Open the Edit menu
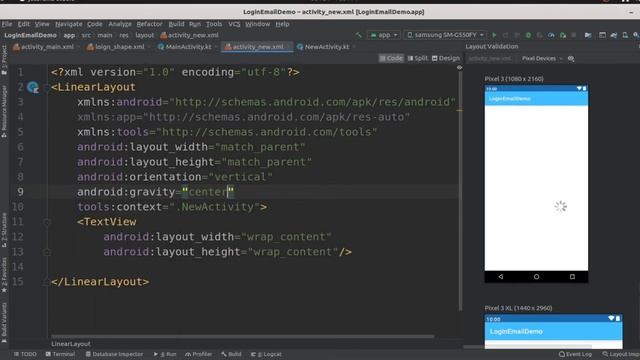Viewport: 640px width, 360px height. tap(24, 24)
